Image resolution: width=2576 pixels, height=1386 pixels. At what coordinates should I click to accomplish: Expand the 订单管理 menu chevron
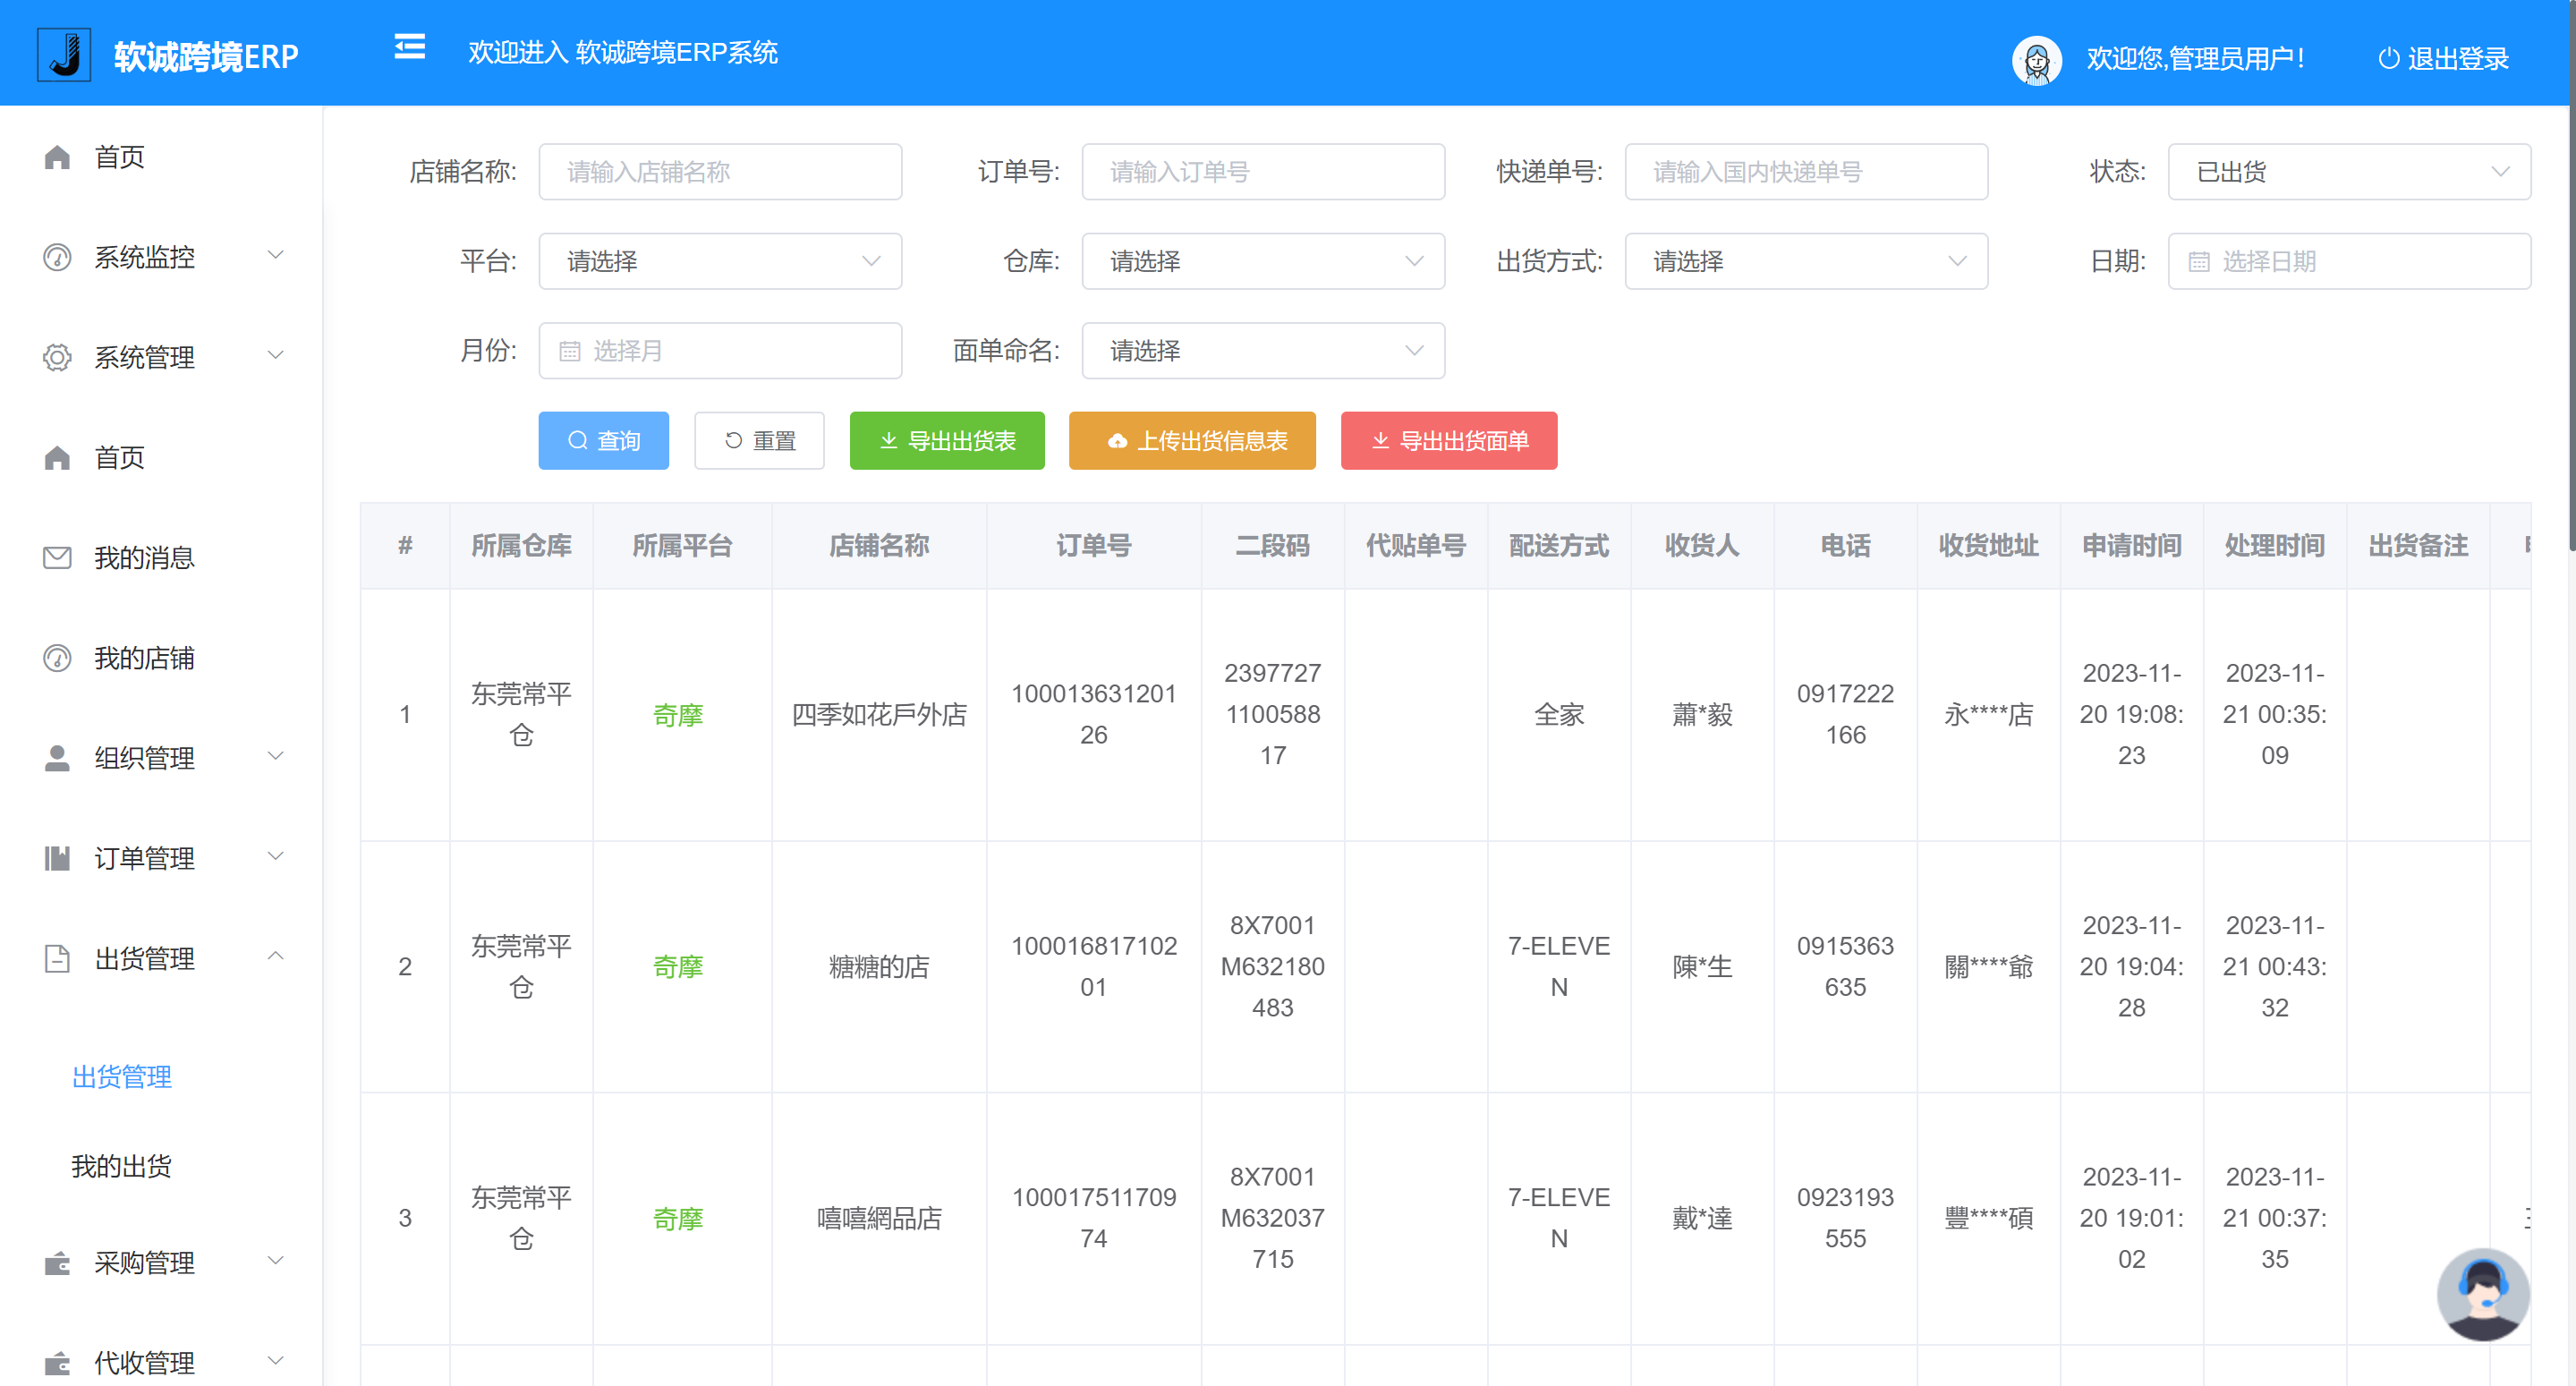pyautogui.click(x=276, y=856)
